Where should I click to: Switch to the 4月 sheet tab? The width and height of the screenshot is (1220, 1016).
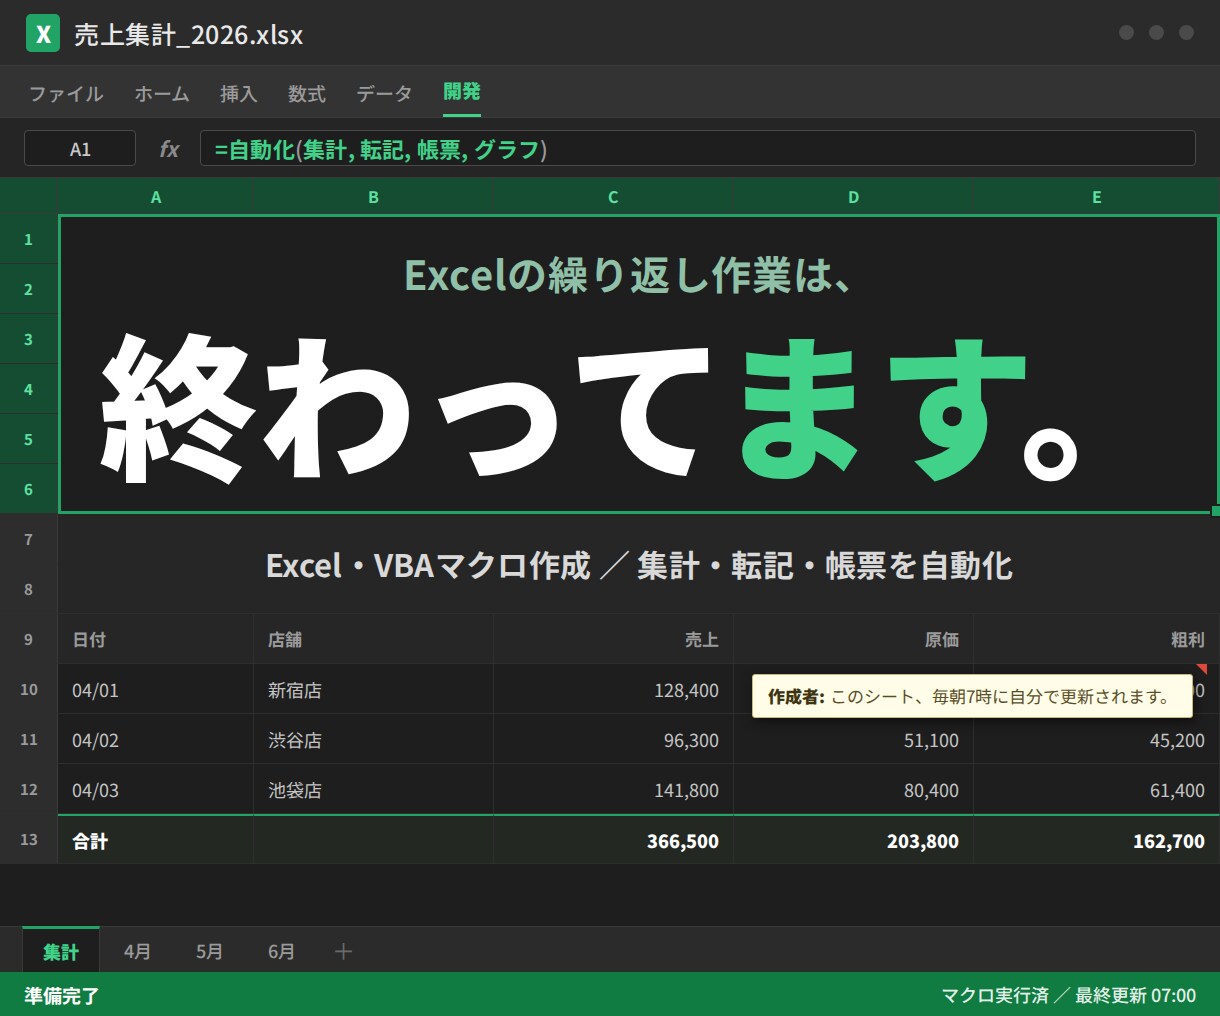click(137, 951)
